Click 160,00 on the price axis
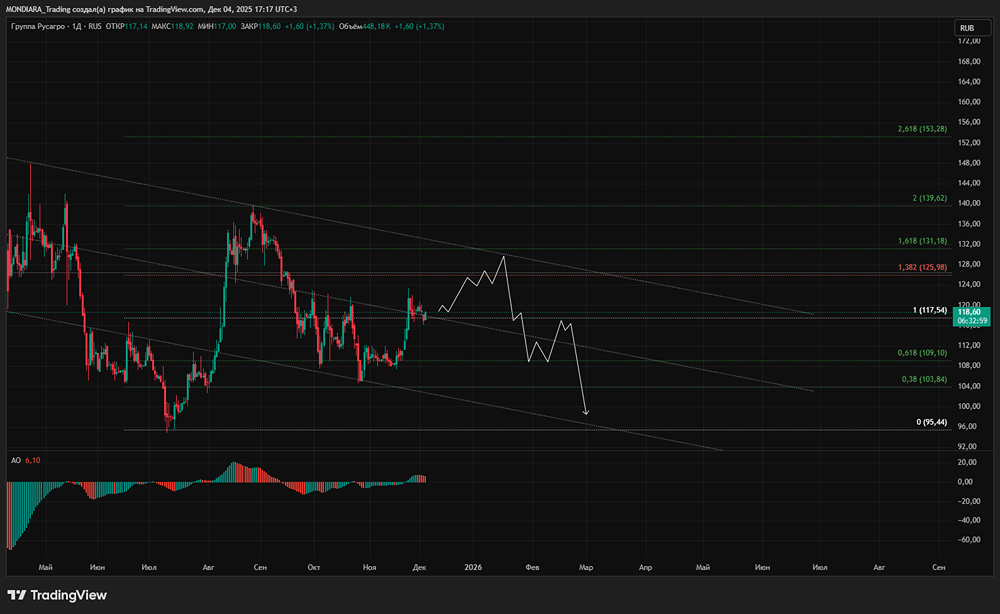Viewport: 1000px width, 614px height. tap(969, 102)
